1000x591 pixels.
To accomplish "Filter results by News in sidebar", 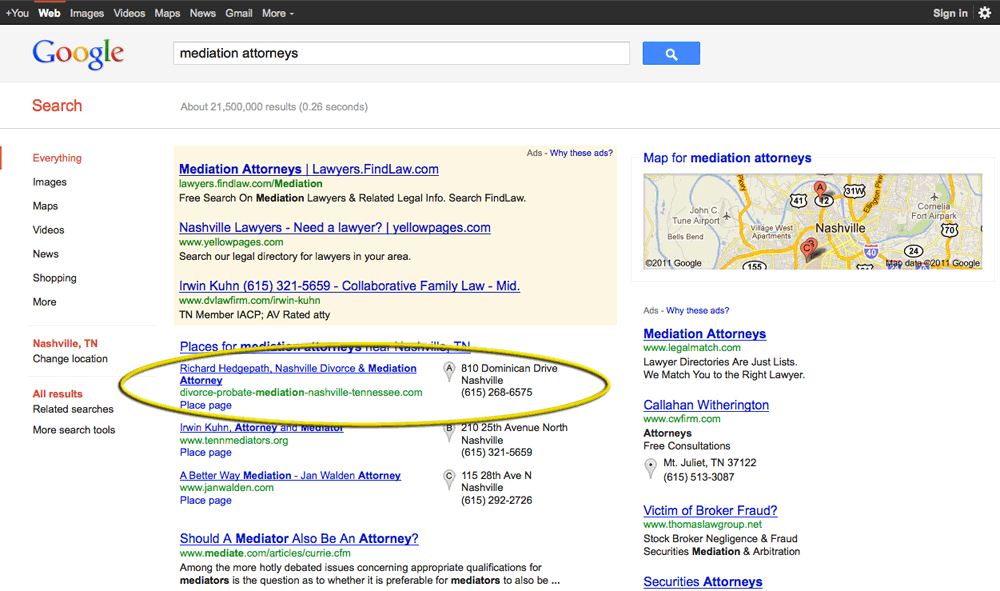I will point(46,254).
